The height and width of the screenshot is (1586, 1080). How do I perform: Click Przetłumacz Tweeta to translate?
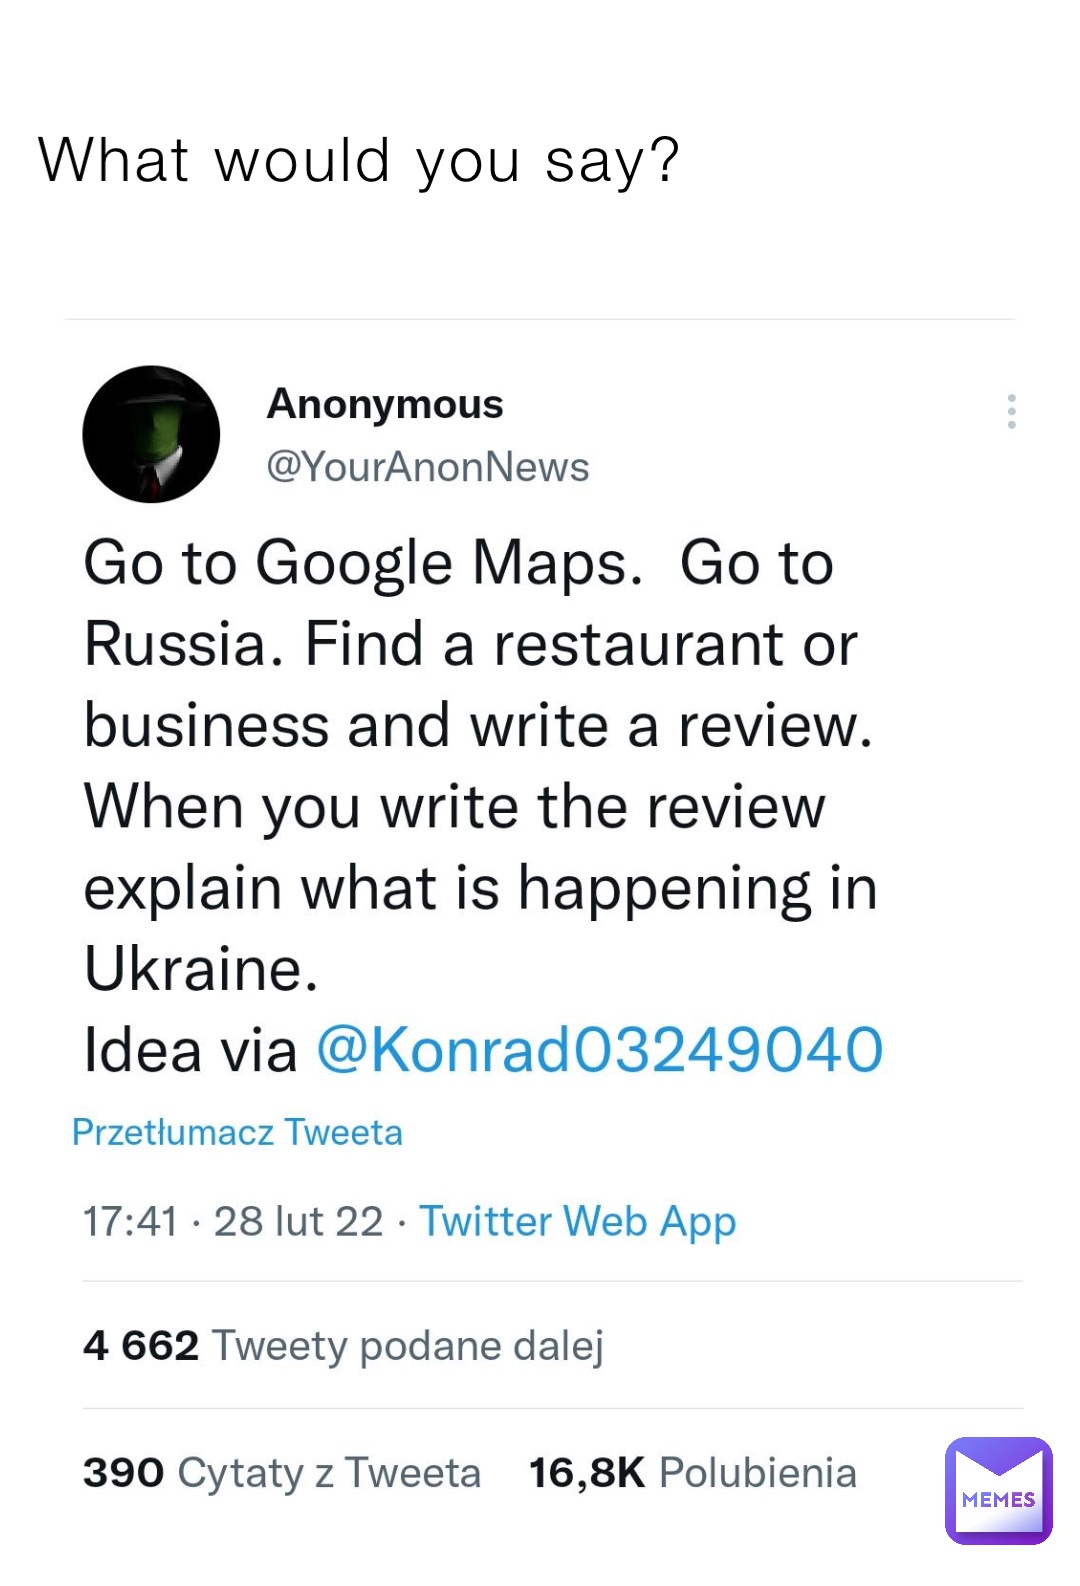click(237, 1132)
